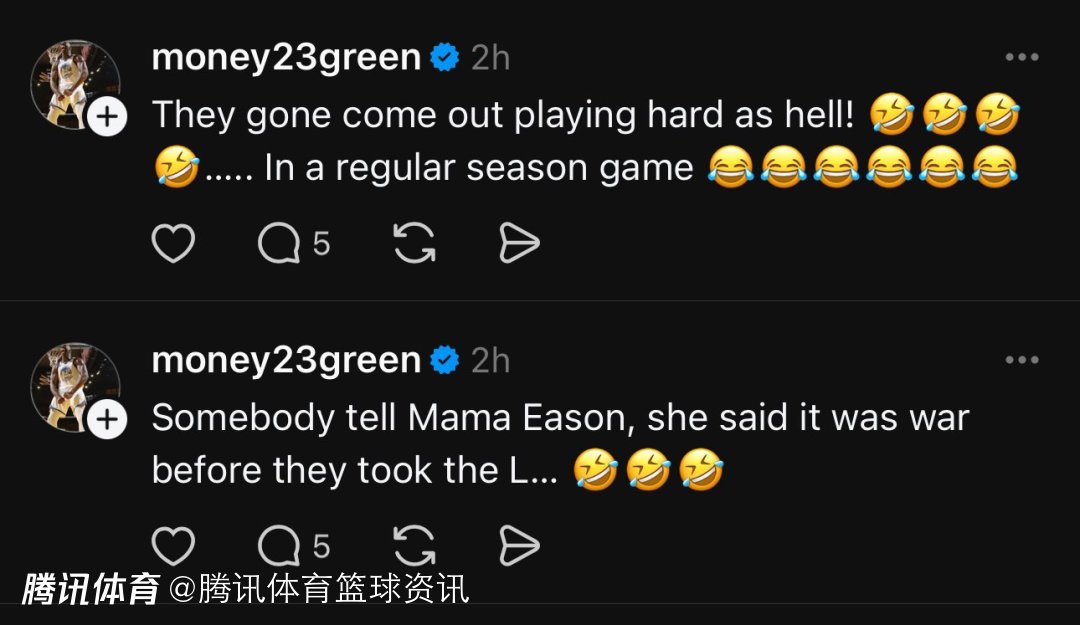Open the post text mentioning Mama Eason
Viewport: 1080px width, 625px height.
coord(560,444)
